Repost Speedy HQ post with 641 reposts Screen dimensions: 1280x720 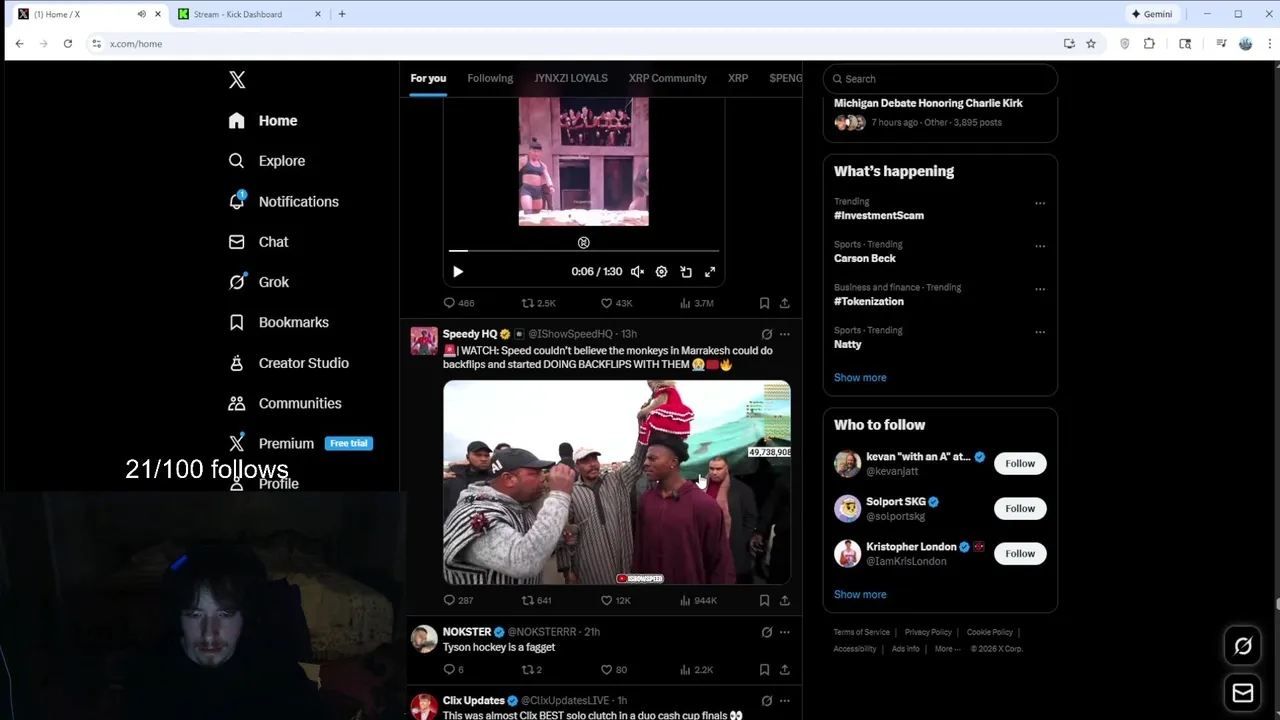[537, 600]
